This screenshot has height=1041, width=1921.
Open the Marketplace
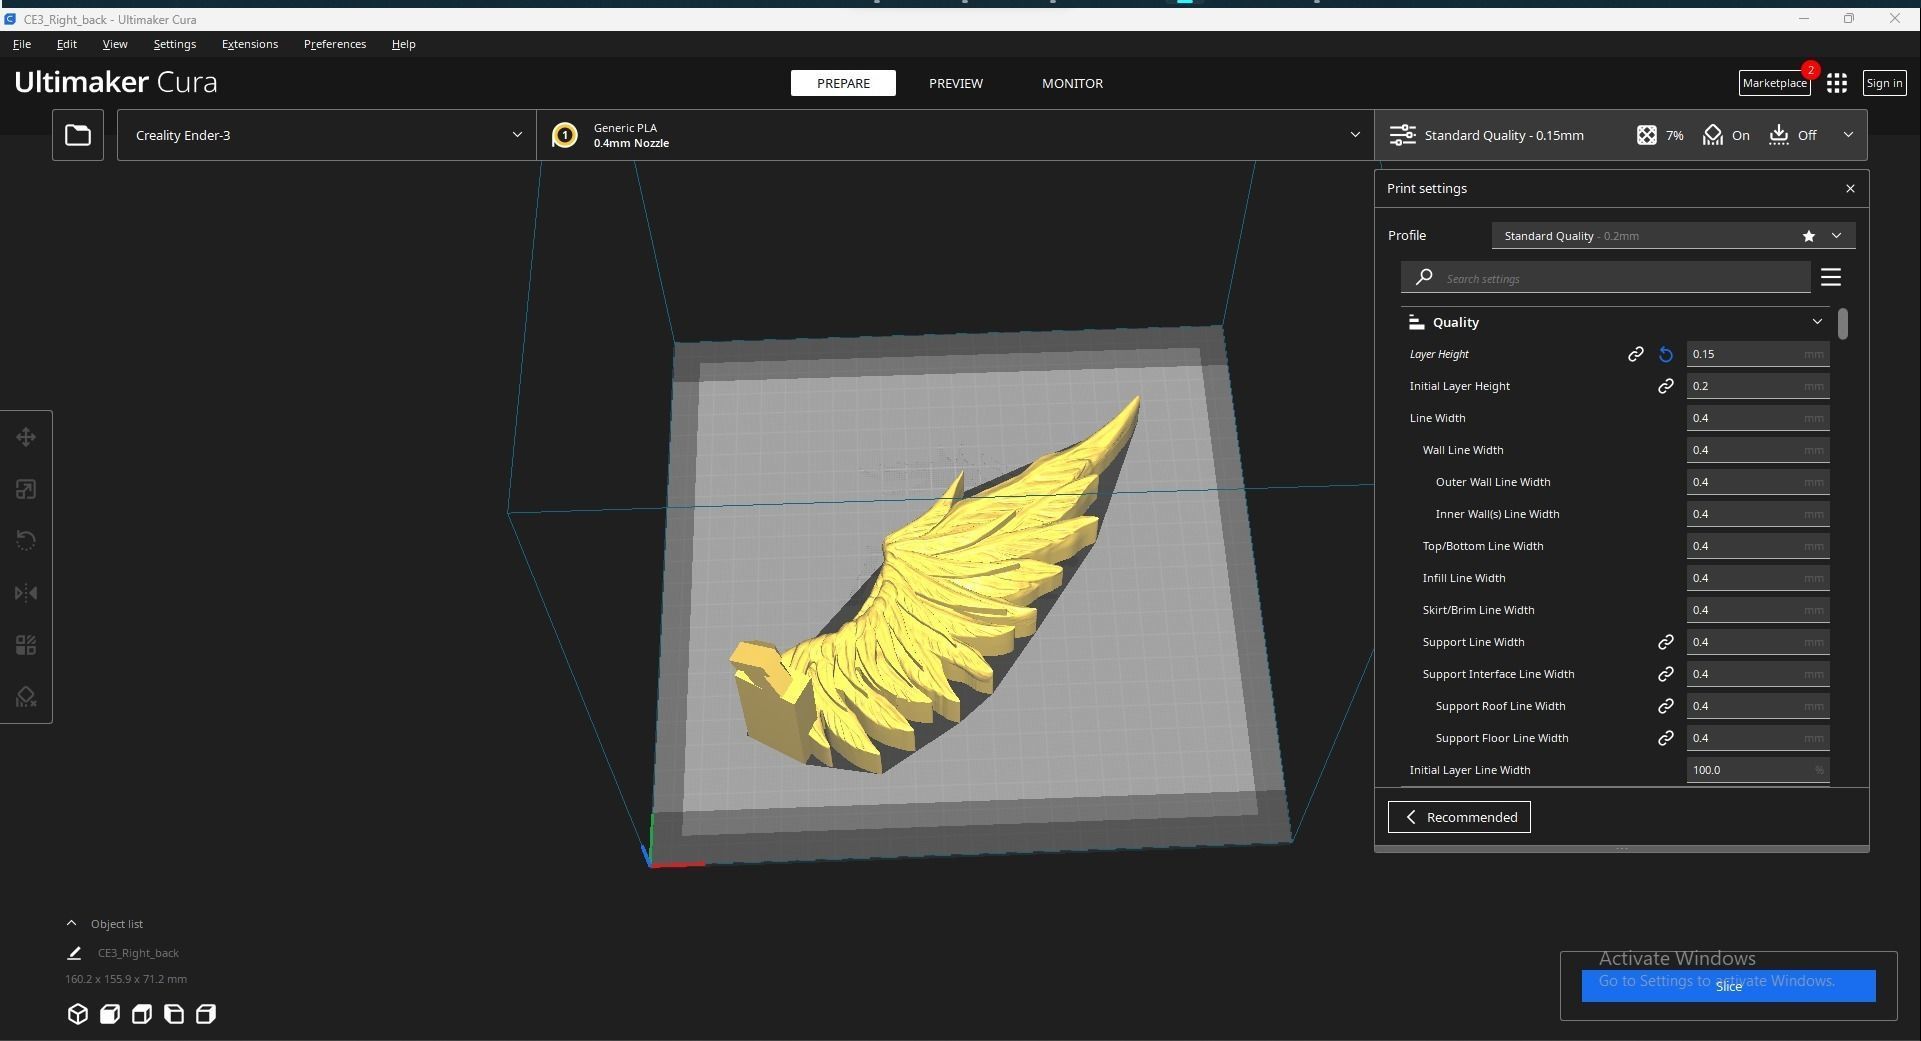1775,83
